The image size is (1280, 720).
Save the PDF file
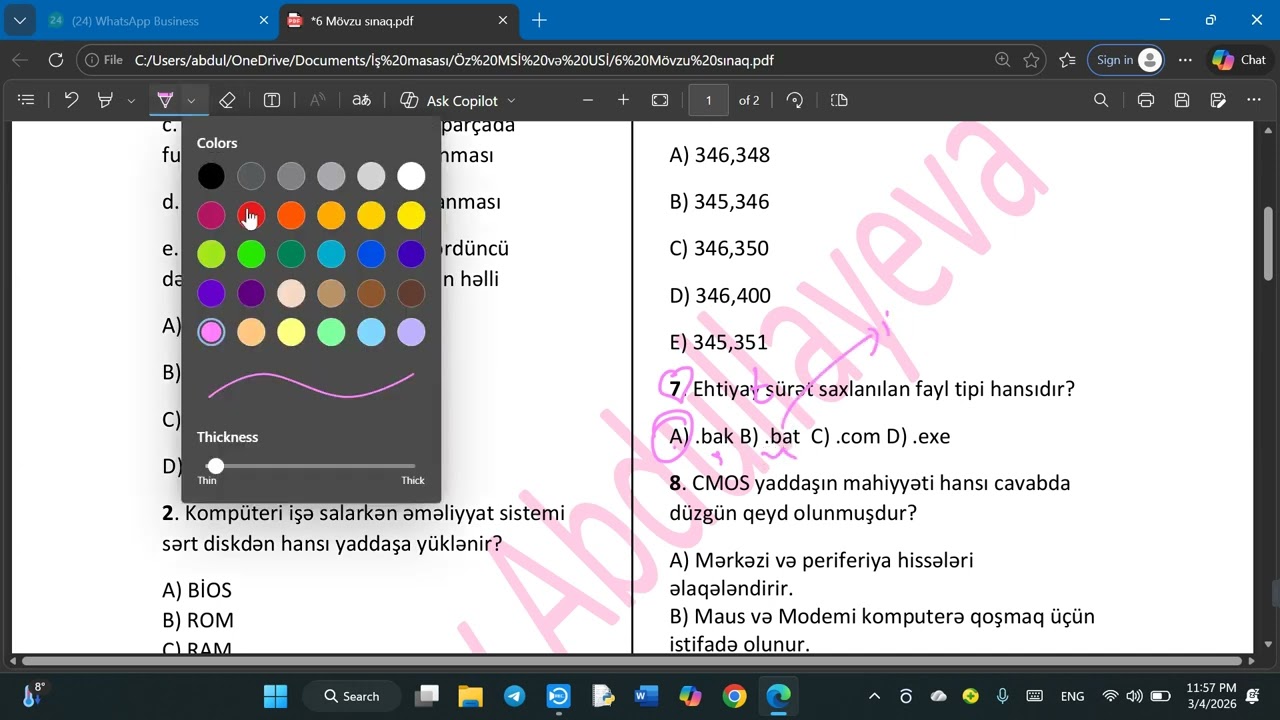(1182, 100)
